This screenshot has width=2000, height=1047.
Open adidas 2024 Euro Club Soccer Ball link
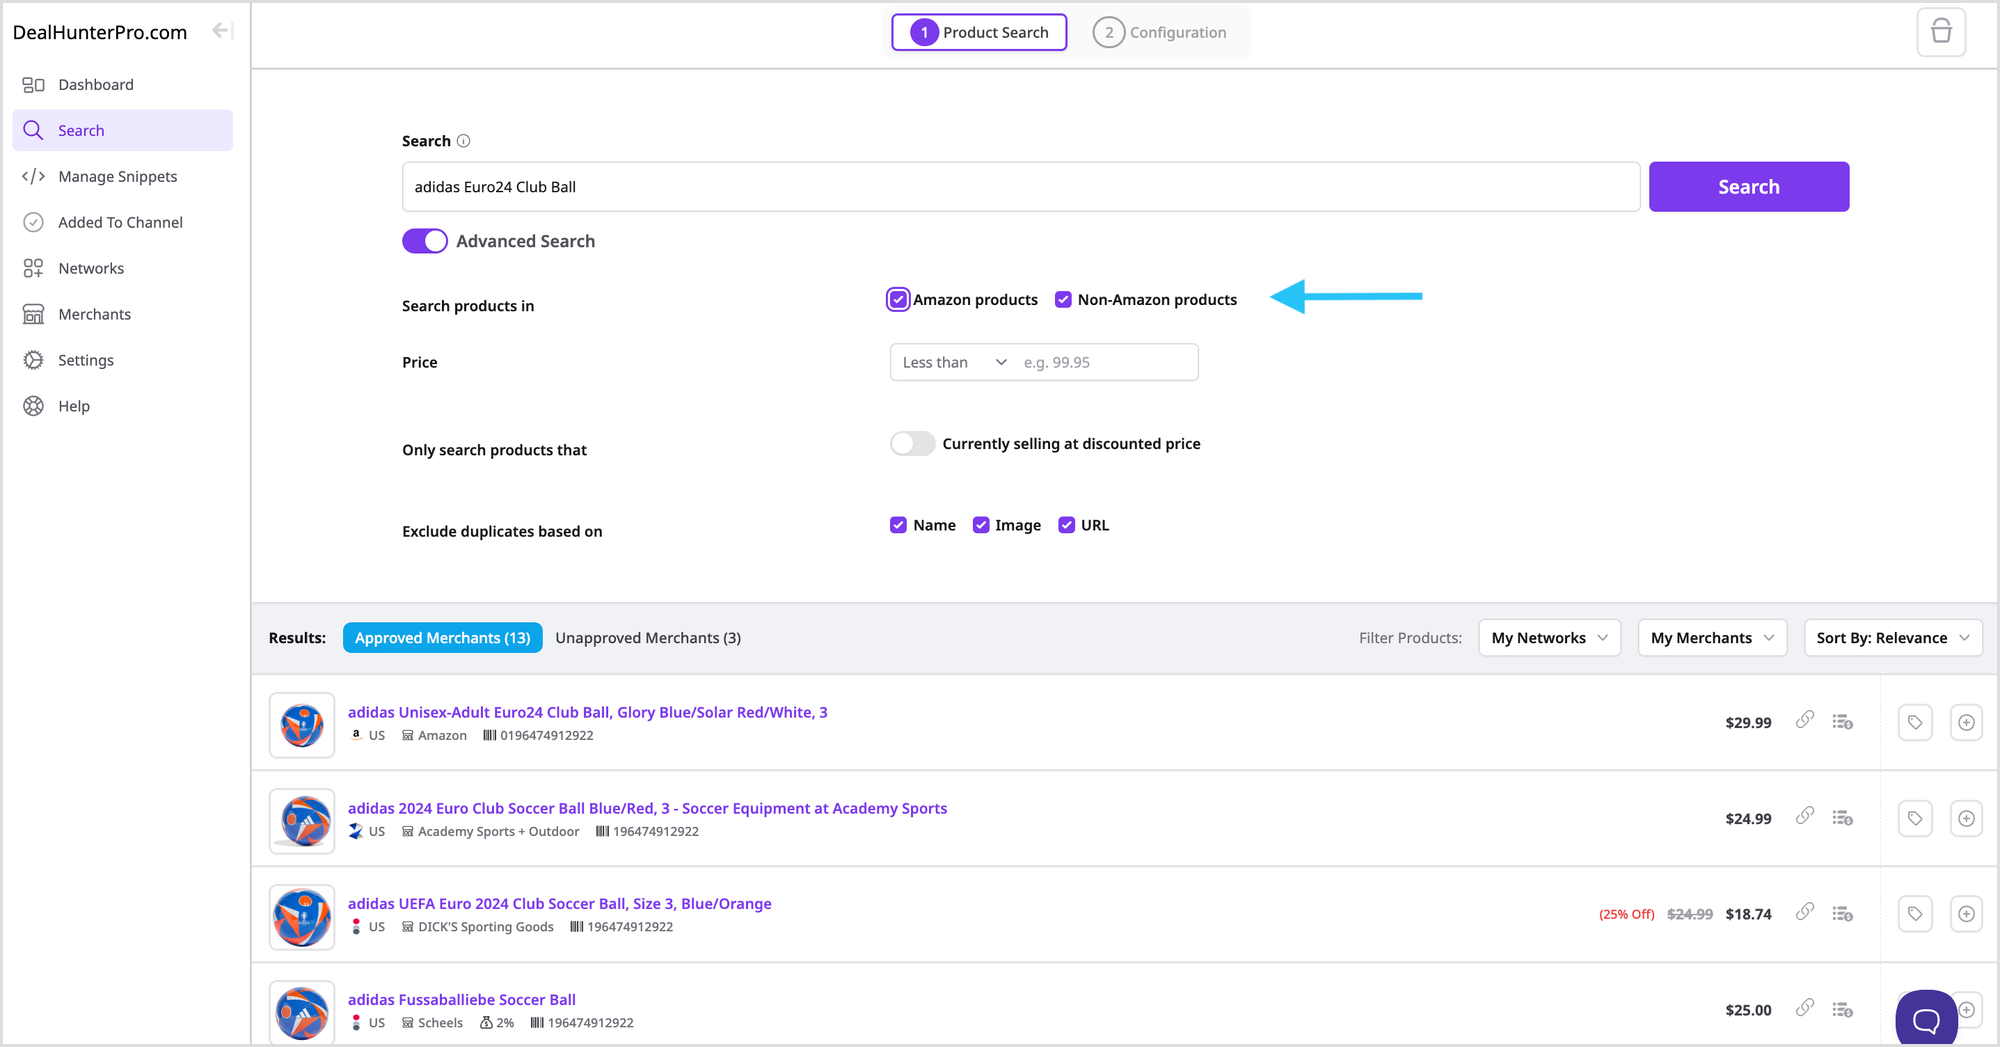[647, 808]
